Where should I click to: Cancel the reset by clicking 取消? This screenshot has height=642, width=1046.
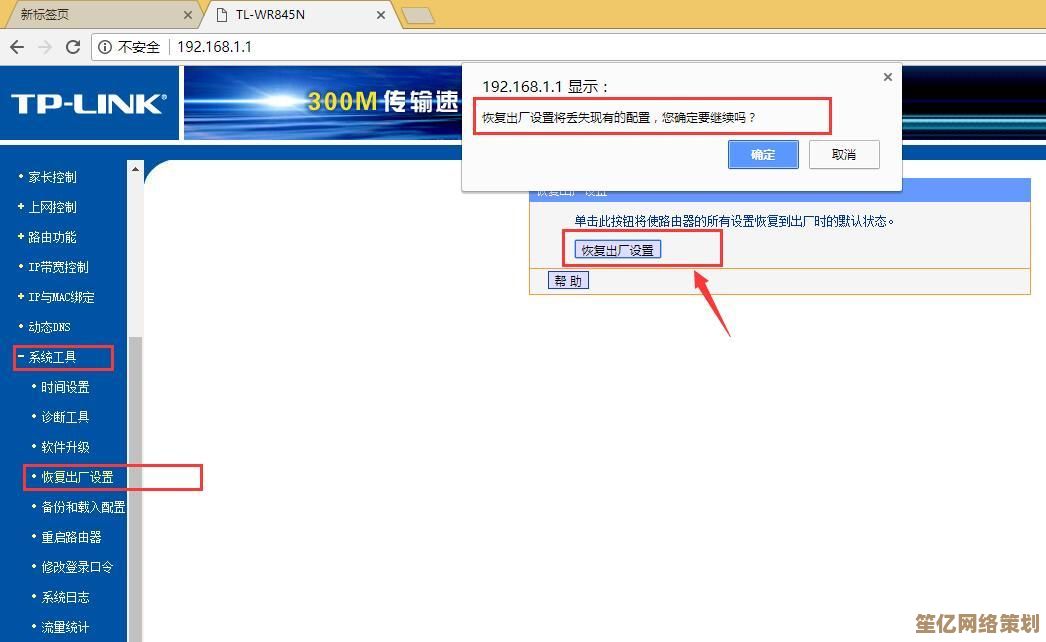pyautogui.click(x=845, y=154)
